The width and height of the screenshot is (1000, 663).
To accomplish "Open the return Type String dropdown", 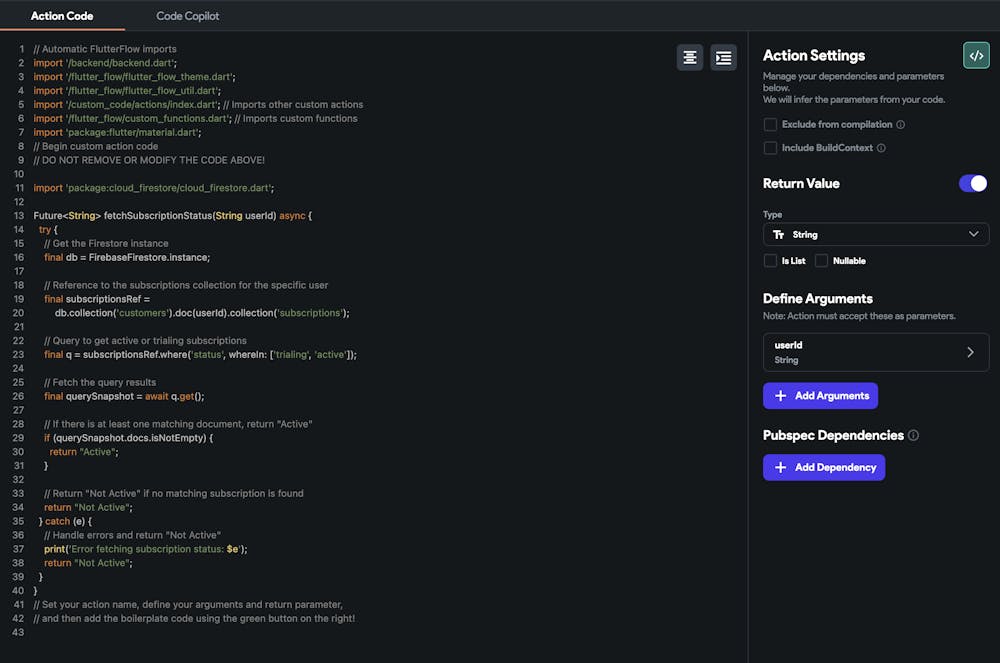I will 875,235.
